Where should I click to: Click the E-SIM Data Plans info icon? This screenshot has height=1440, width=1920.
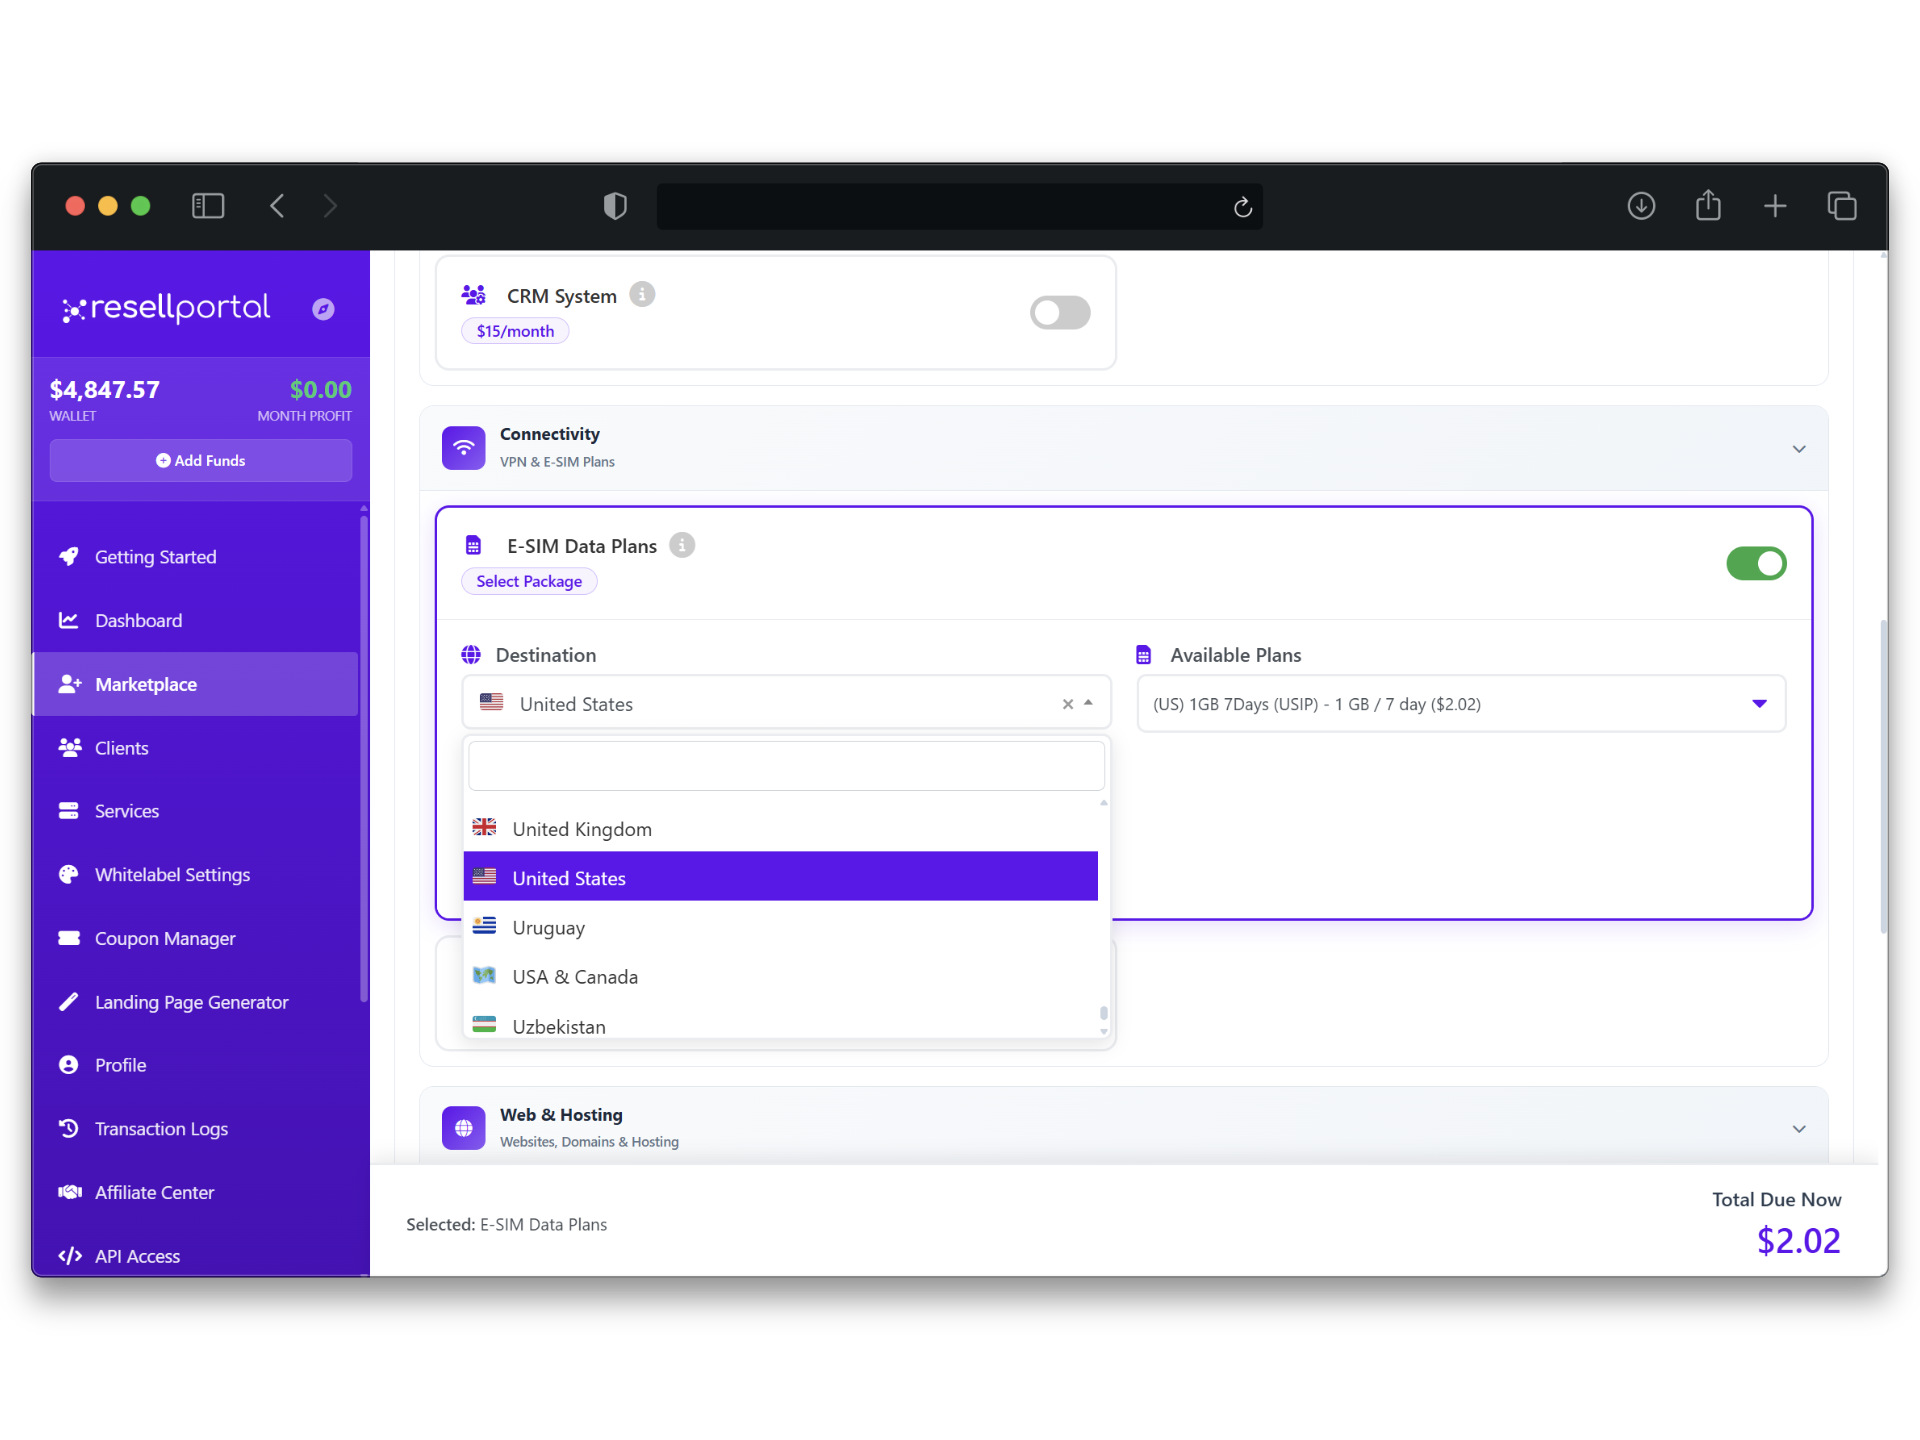(682, 545)
